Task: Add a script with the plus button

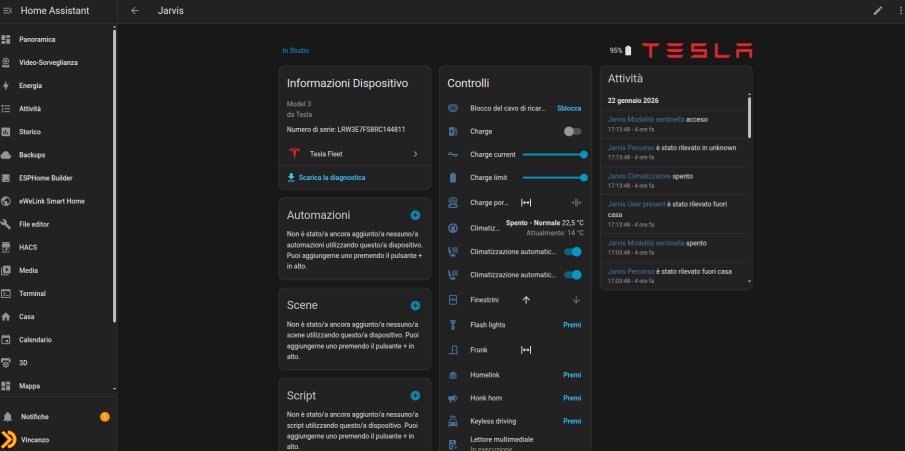Action: [x=415, y=396]
